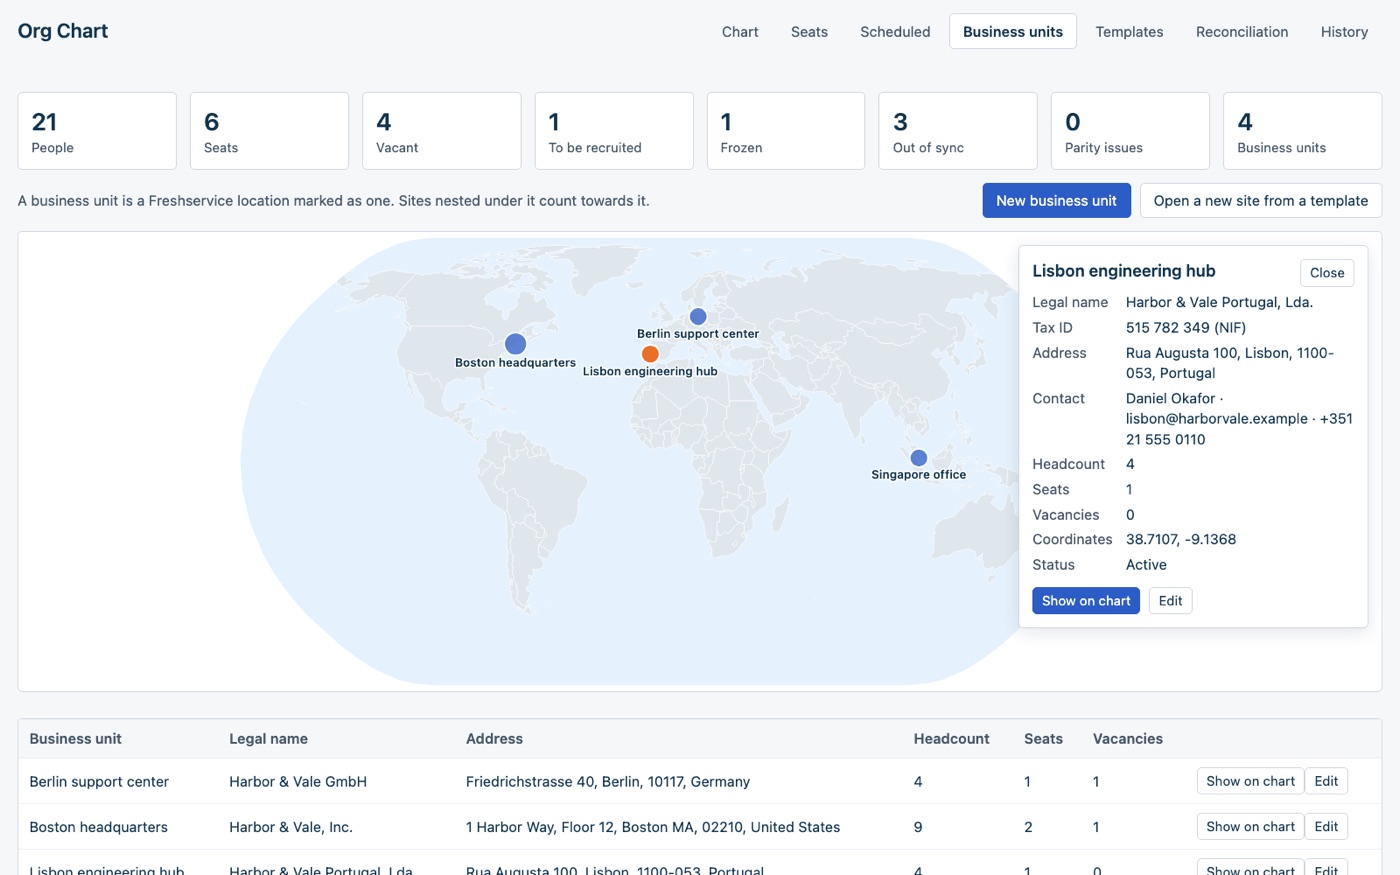Click Edit in the Lisbon details panel

pos(1170,601)
